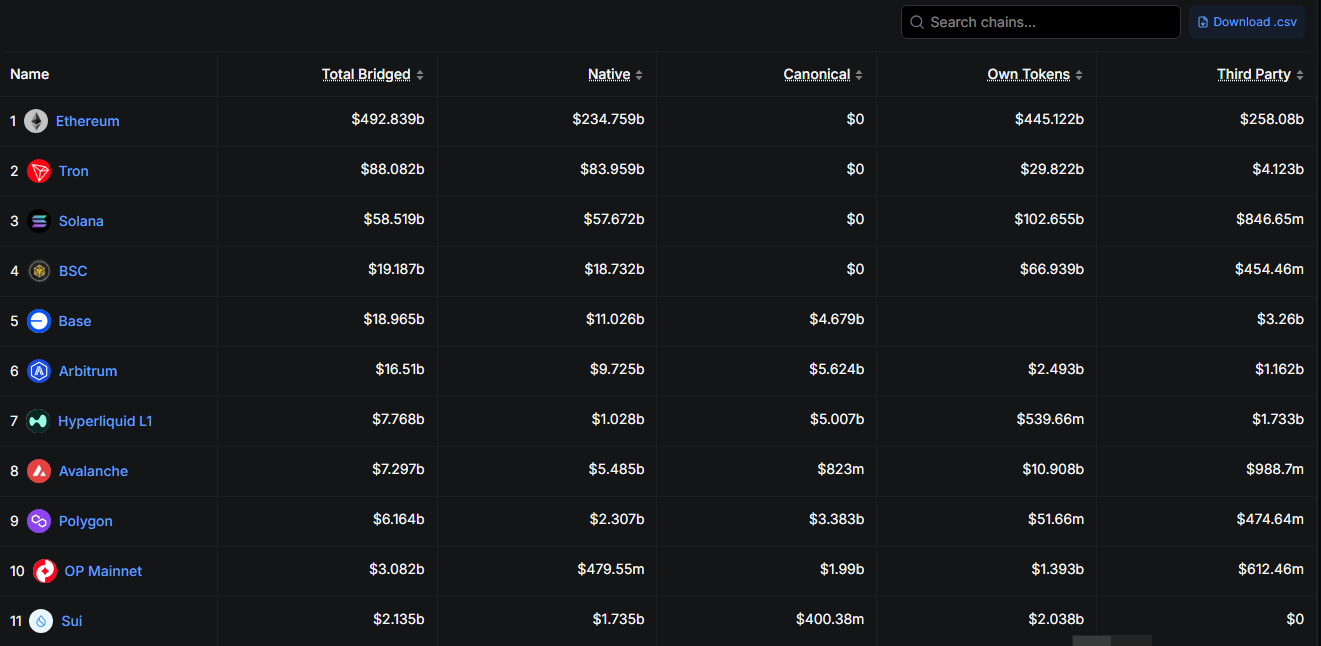This screenshot has width=1321, height=646.
Task: Open the Base chain link
Action: (75, 321)
